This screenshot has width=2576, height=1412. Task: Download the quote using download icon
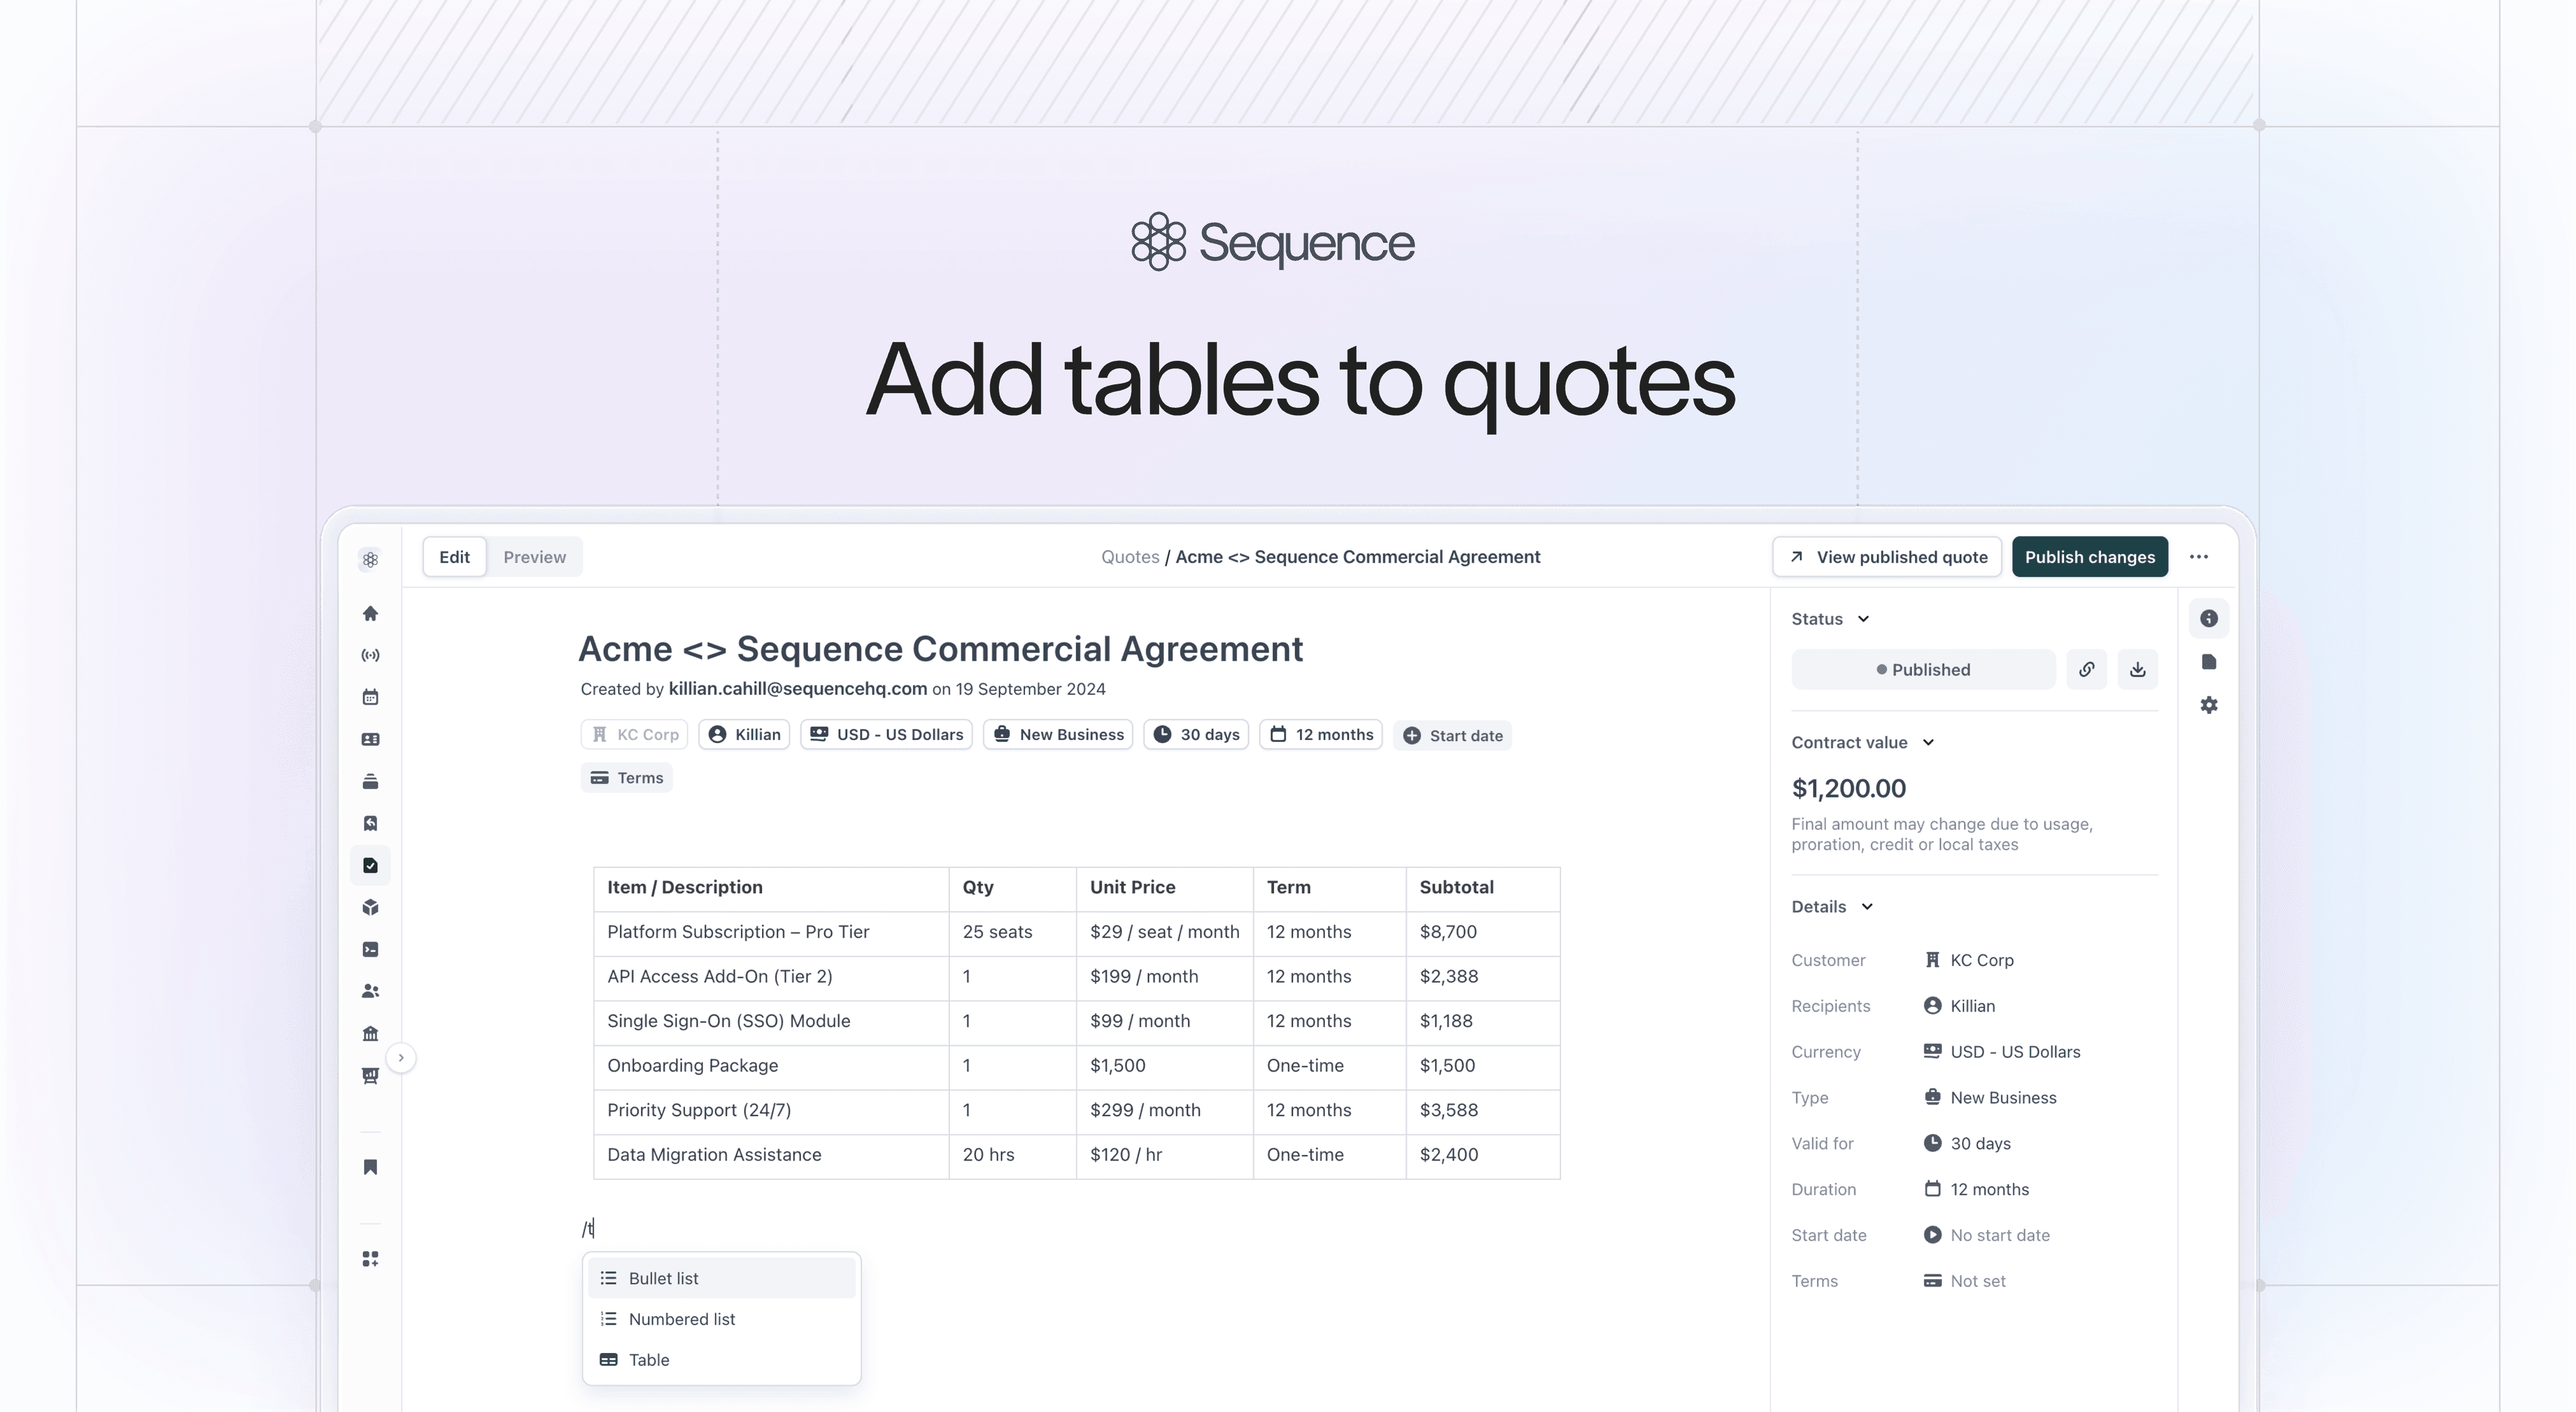click(x=2137, y=669)
